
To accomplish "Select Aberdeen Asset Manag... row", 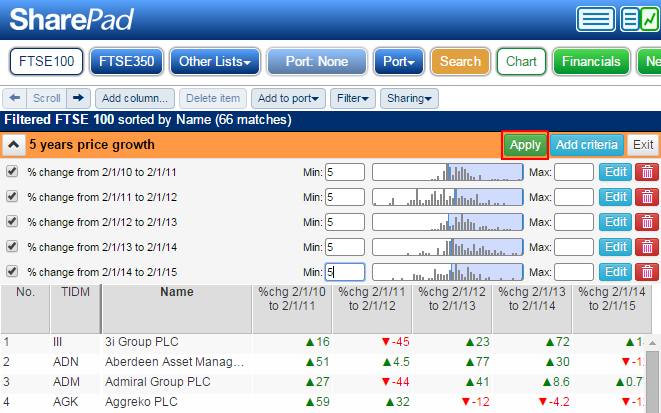I will pos(322,362).
